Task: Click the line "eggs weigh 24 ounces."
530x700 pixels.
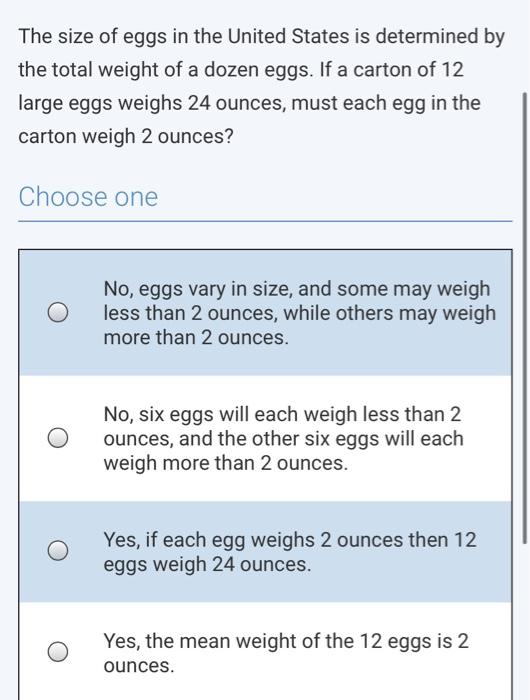Action: coord(207,565)
